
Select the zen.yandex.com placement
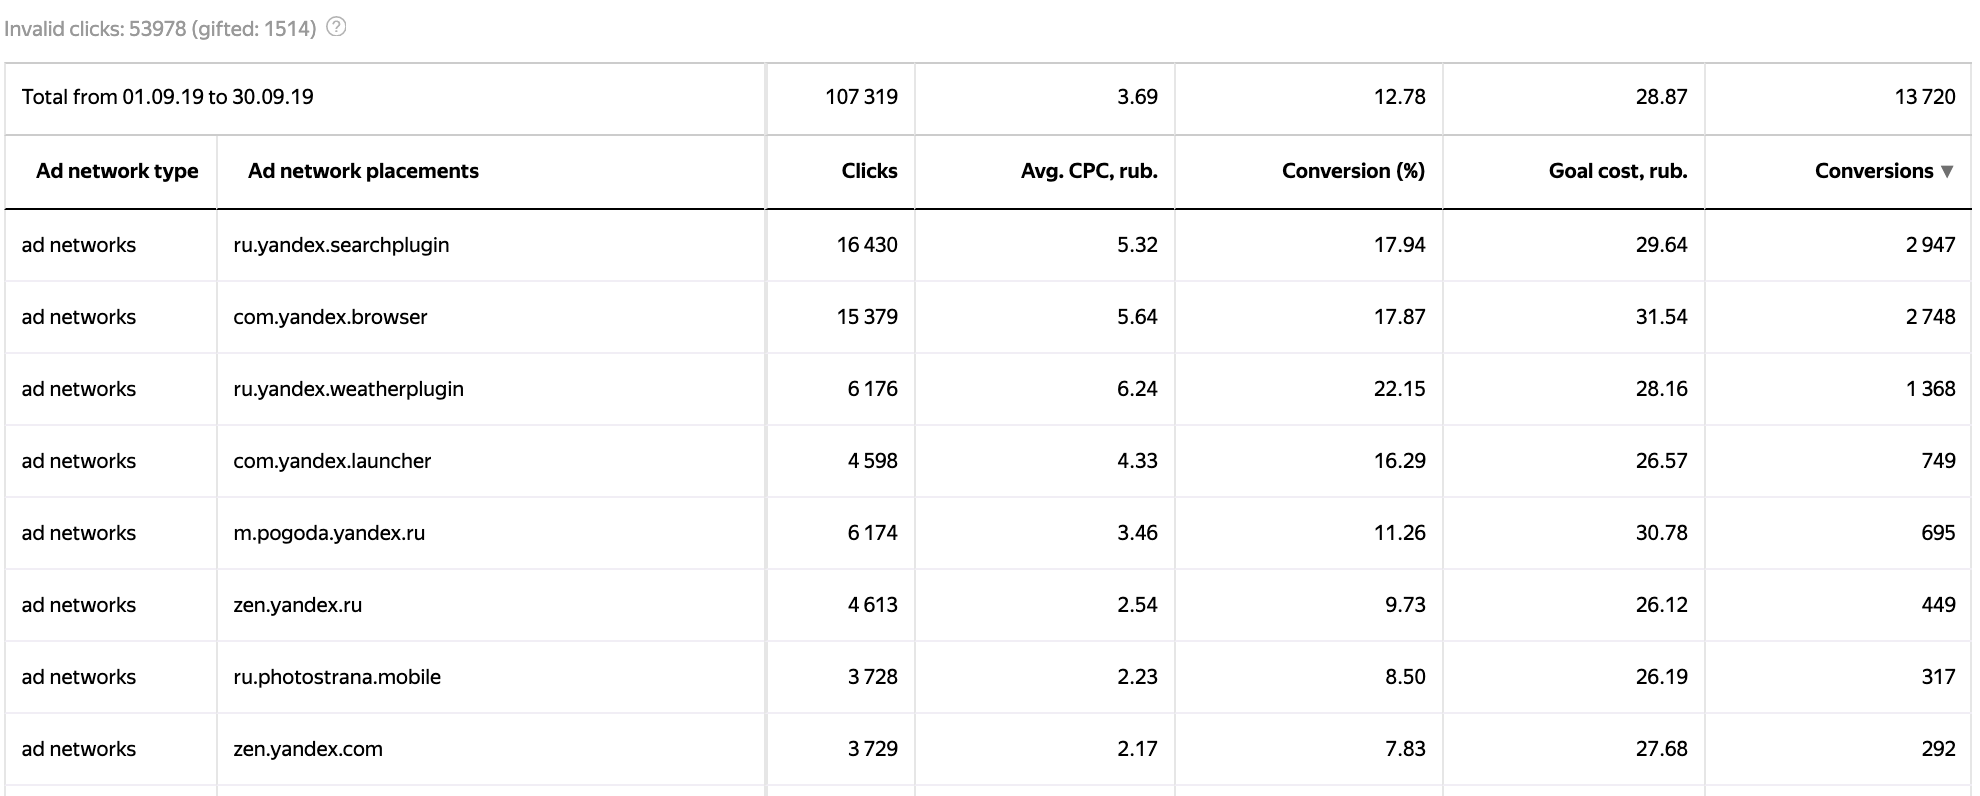[308, 749]
